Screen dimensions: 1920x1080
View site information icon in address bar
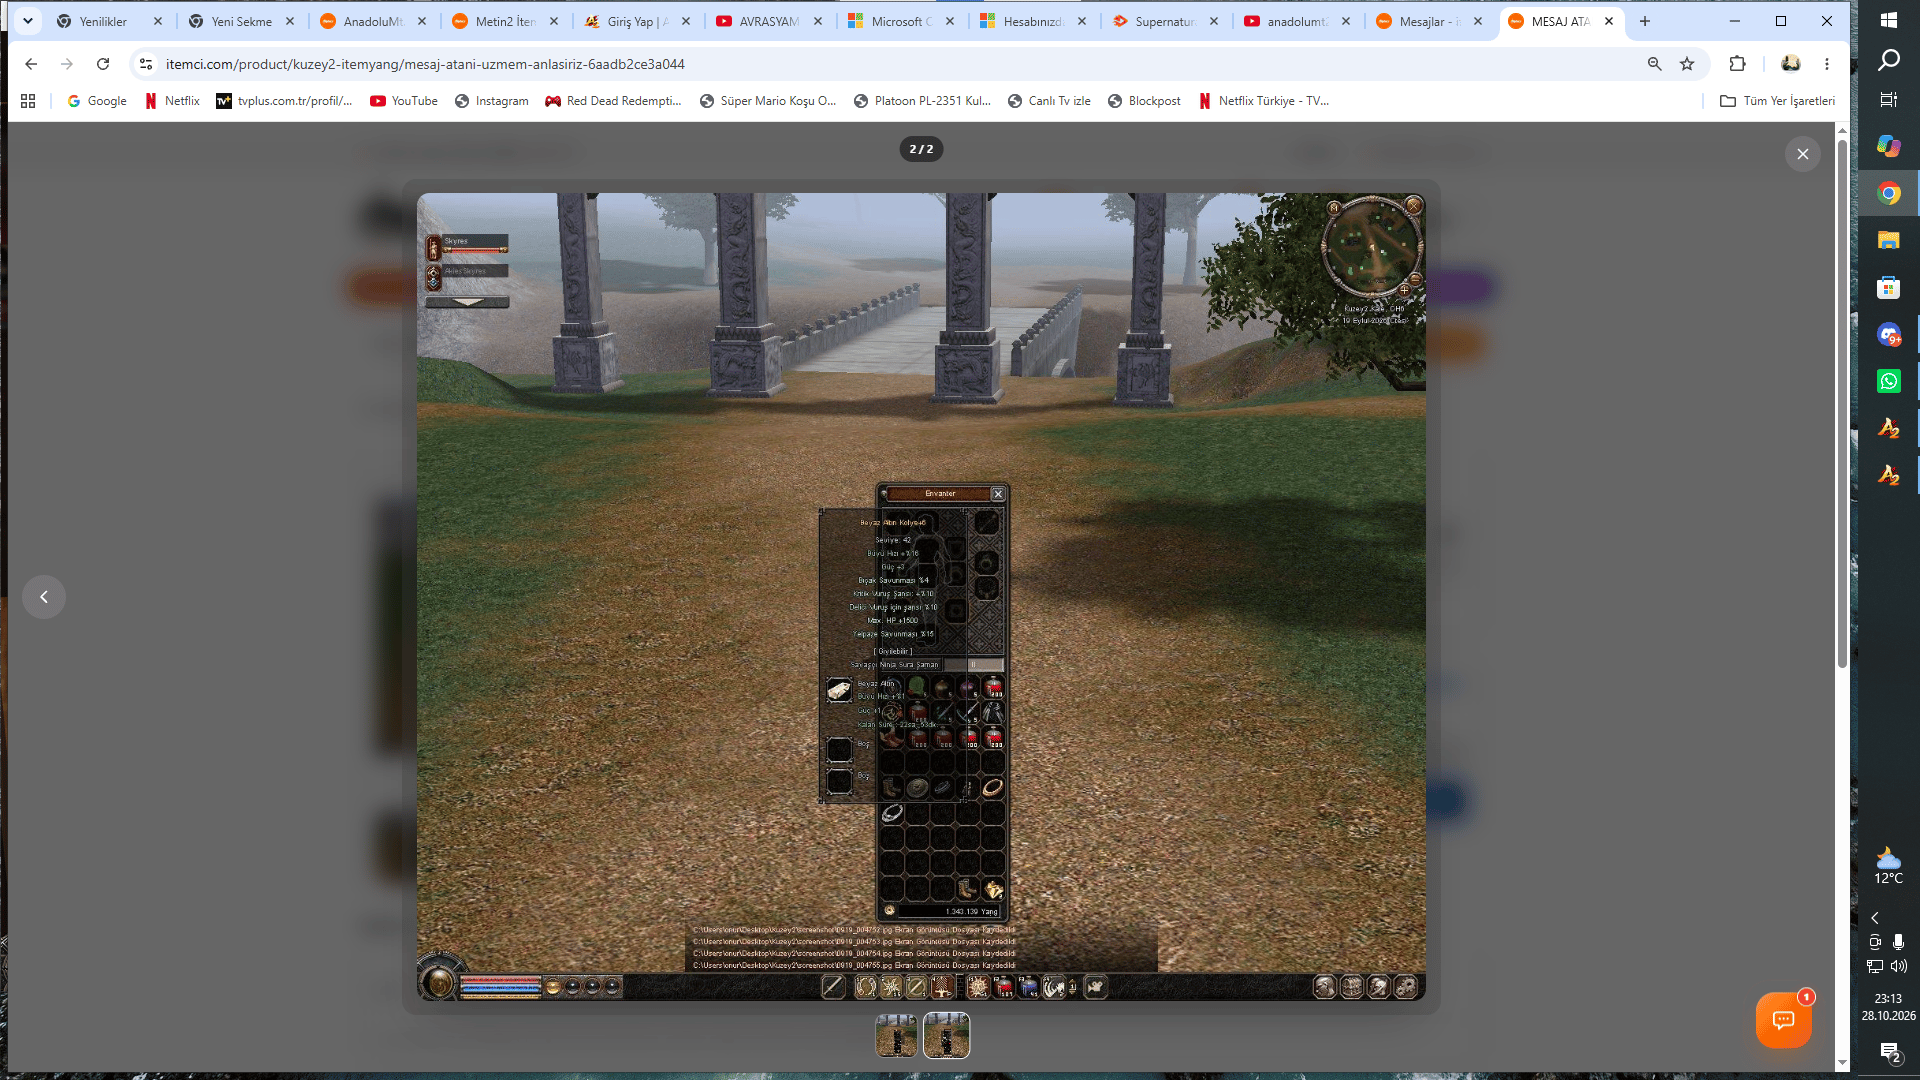(x=146, y=64)
